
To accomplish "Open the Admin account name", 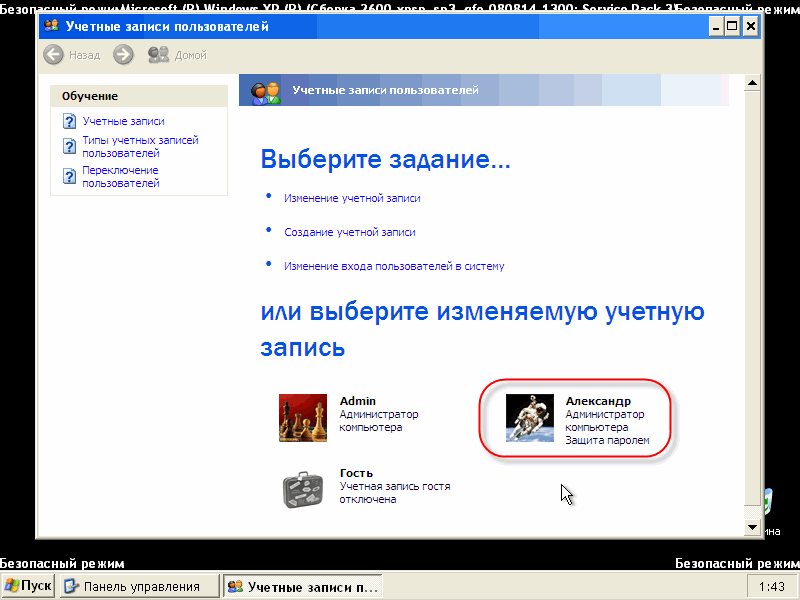I will [358, 401].
